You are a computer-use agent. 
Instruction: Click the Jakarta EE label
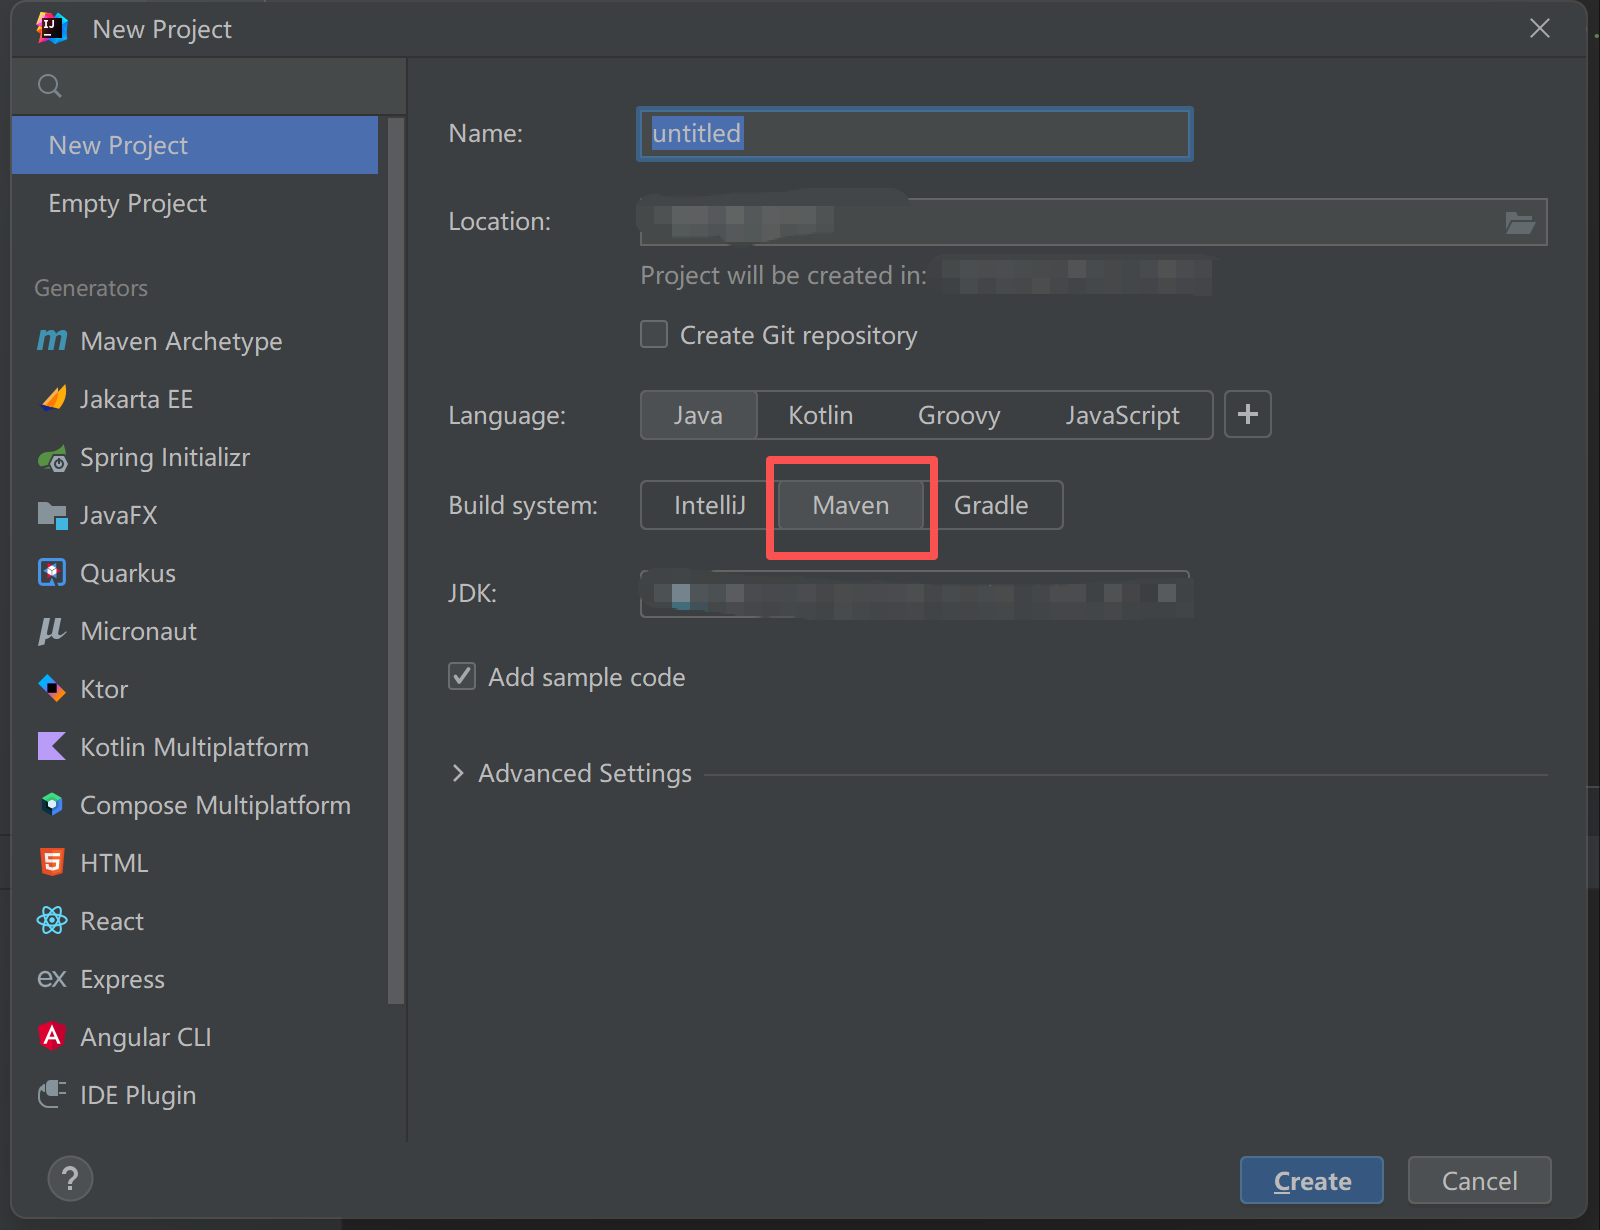tap(136, 399)
